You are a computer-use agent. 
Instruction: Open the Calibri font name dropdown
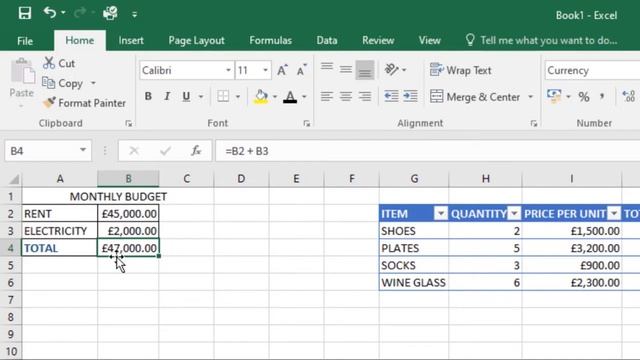pos(228,71)
